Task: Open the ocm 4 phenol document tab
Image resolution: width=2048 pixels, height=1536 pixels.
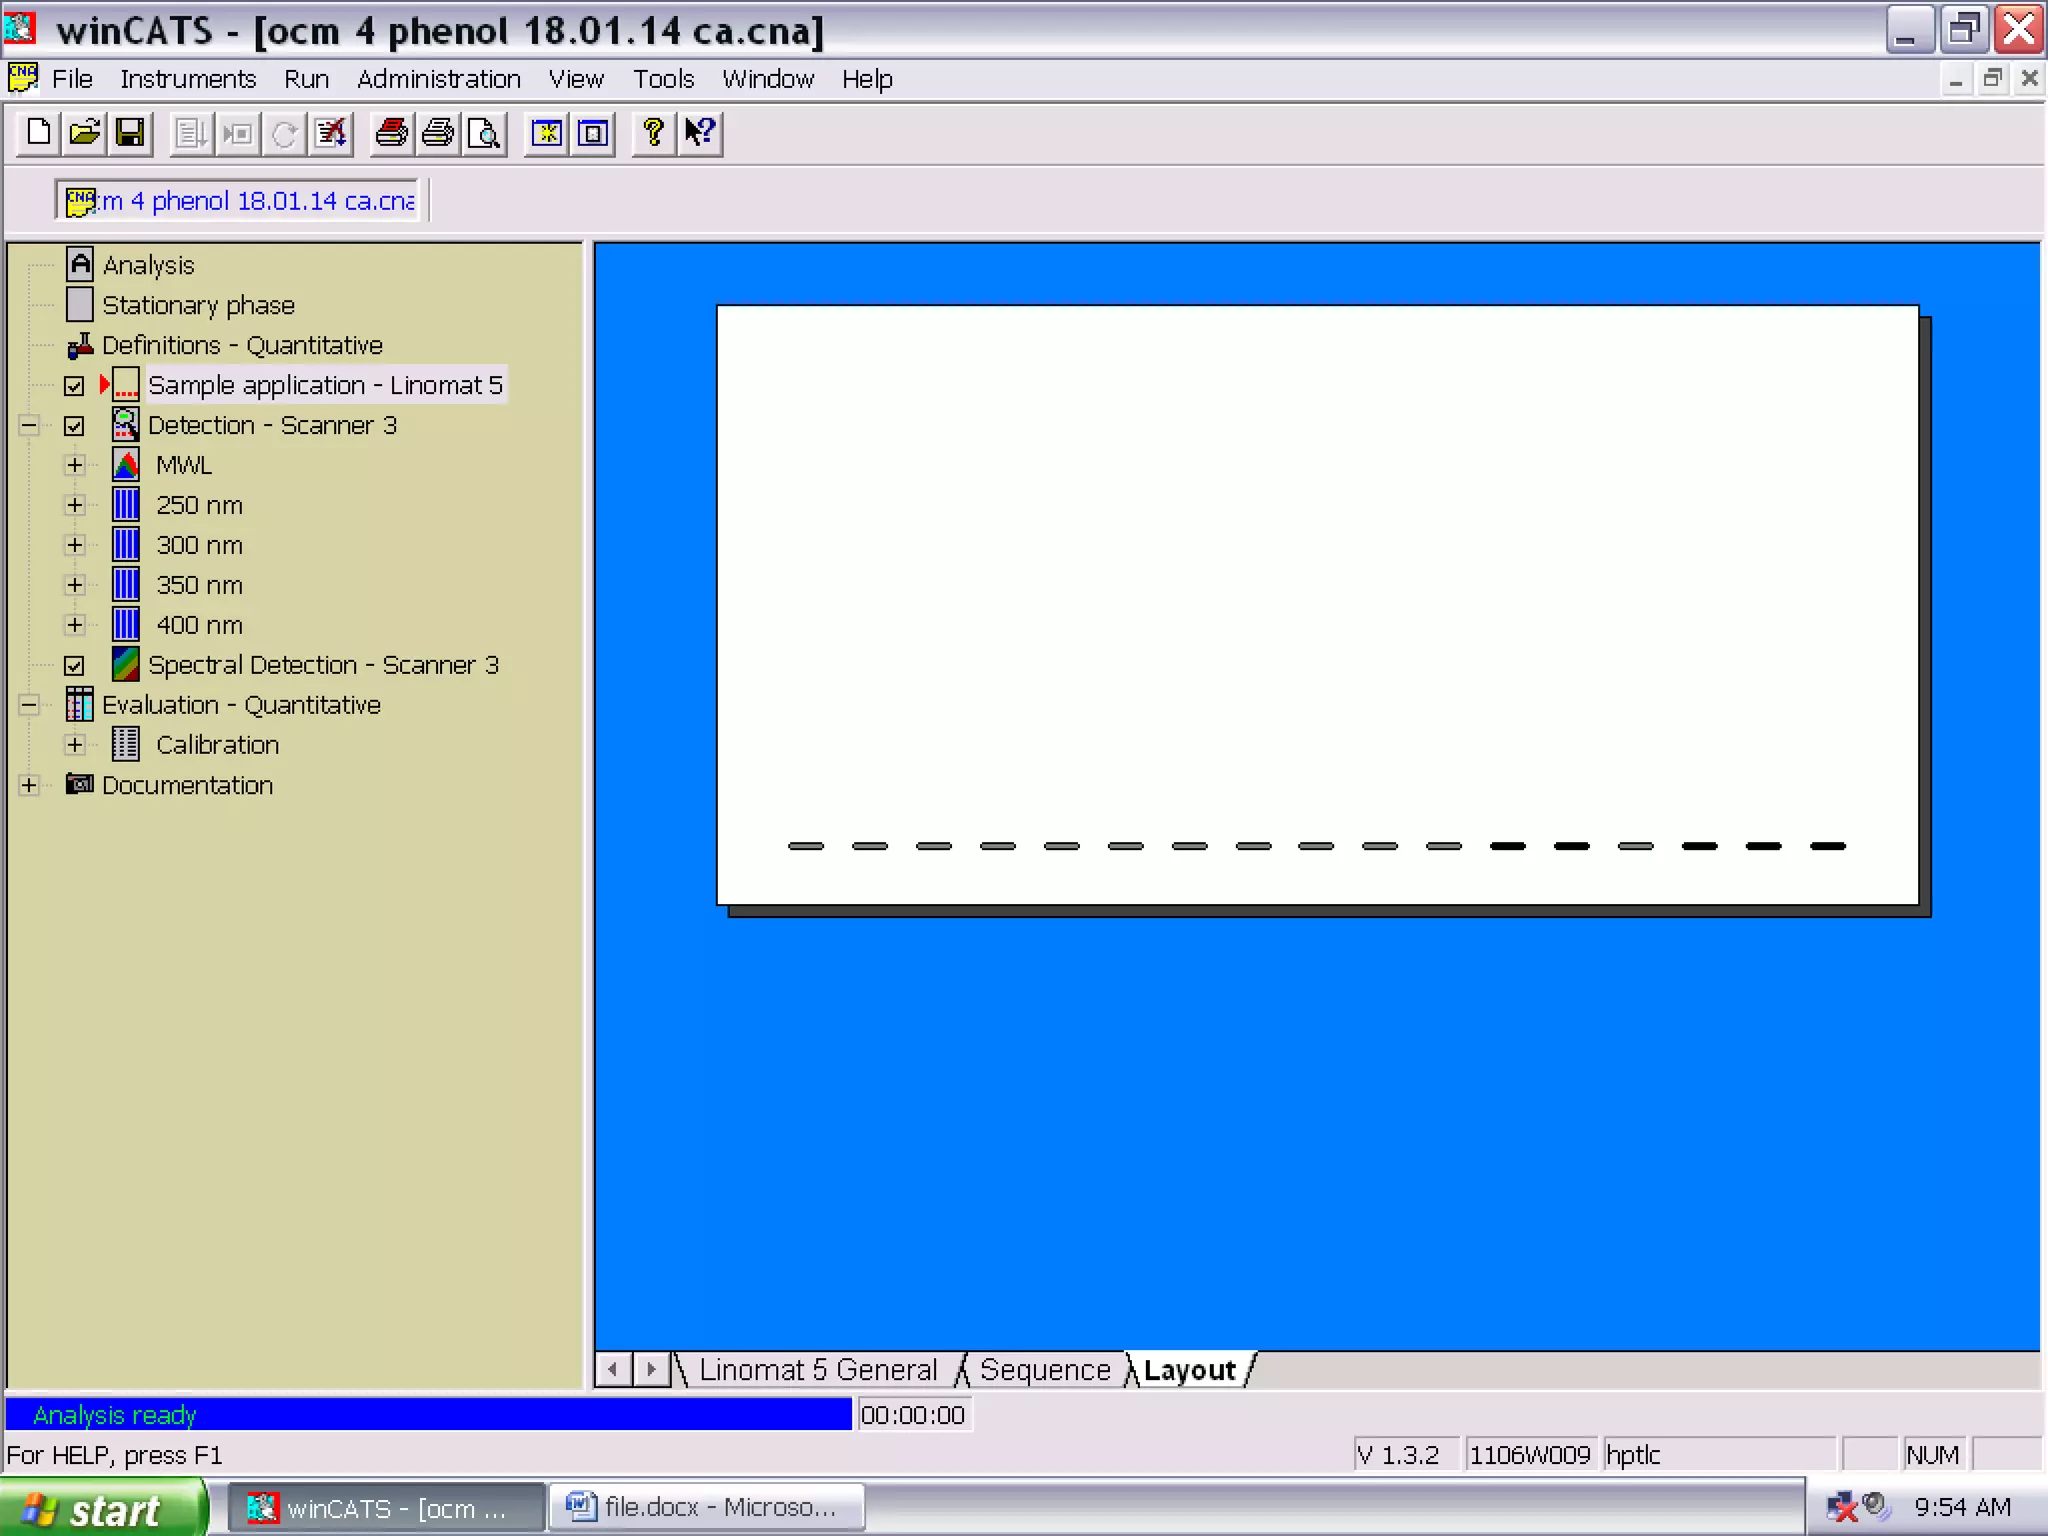Action: coord(240,201)
